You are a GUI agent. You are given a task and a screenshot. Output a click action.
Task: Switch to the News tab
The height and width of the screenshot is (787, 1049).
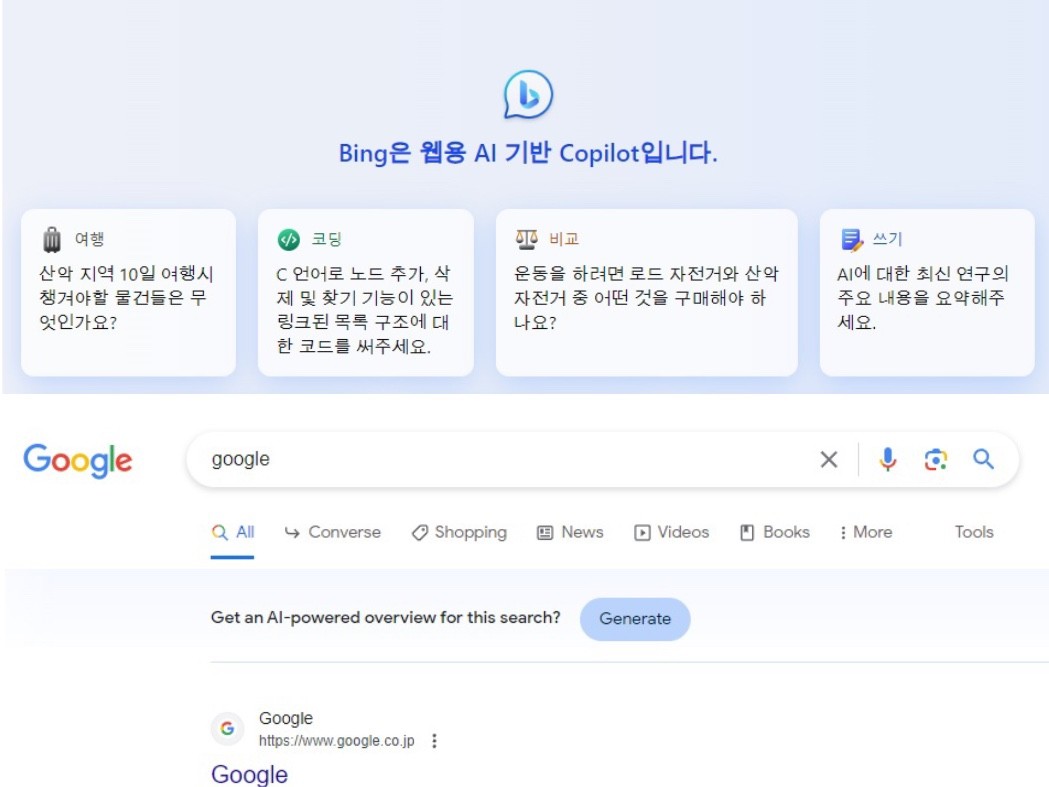point(570,532)
